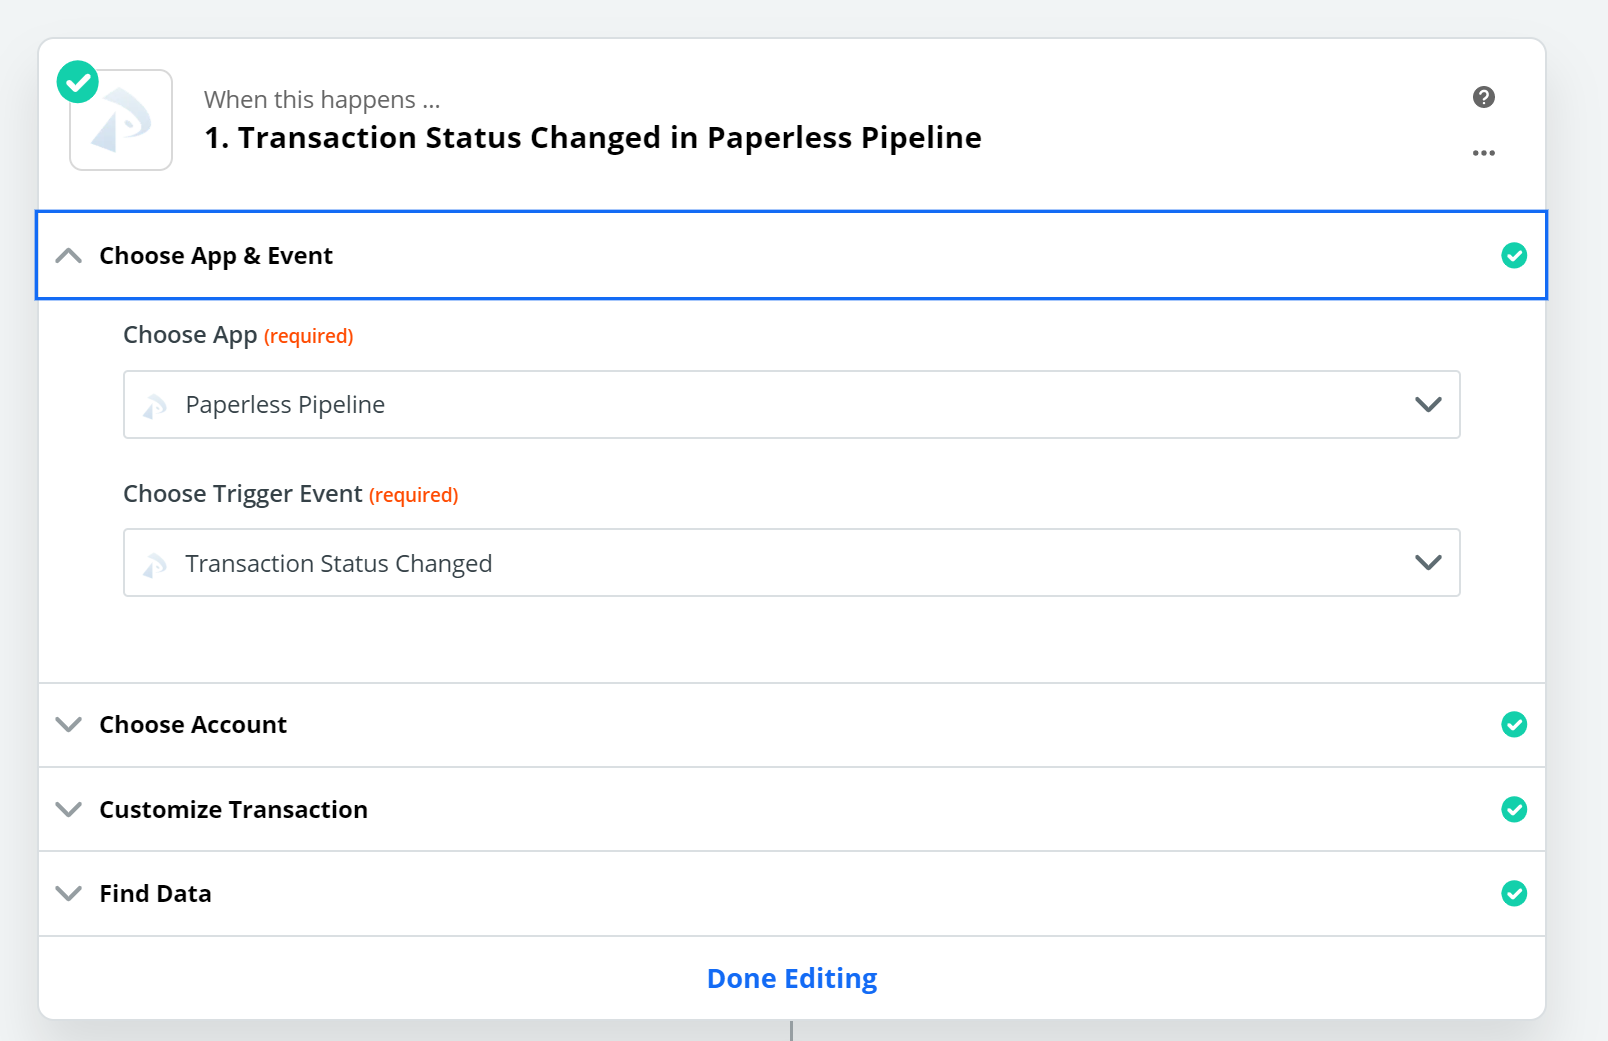
Task: Click the Paperless Pipeline app logo
Action: 120,119
